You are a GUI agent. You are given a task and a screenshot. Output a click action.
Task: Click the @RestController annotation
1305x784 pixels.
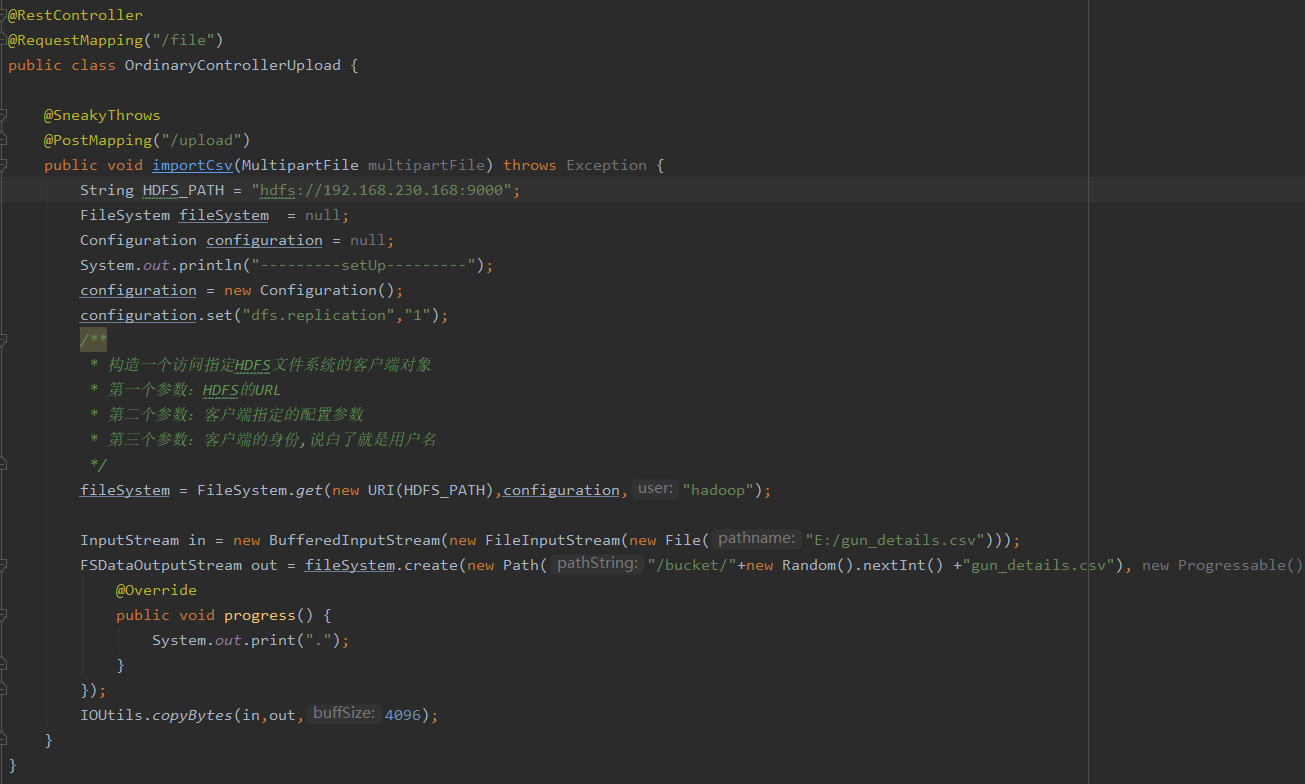pos(75,15)
